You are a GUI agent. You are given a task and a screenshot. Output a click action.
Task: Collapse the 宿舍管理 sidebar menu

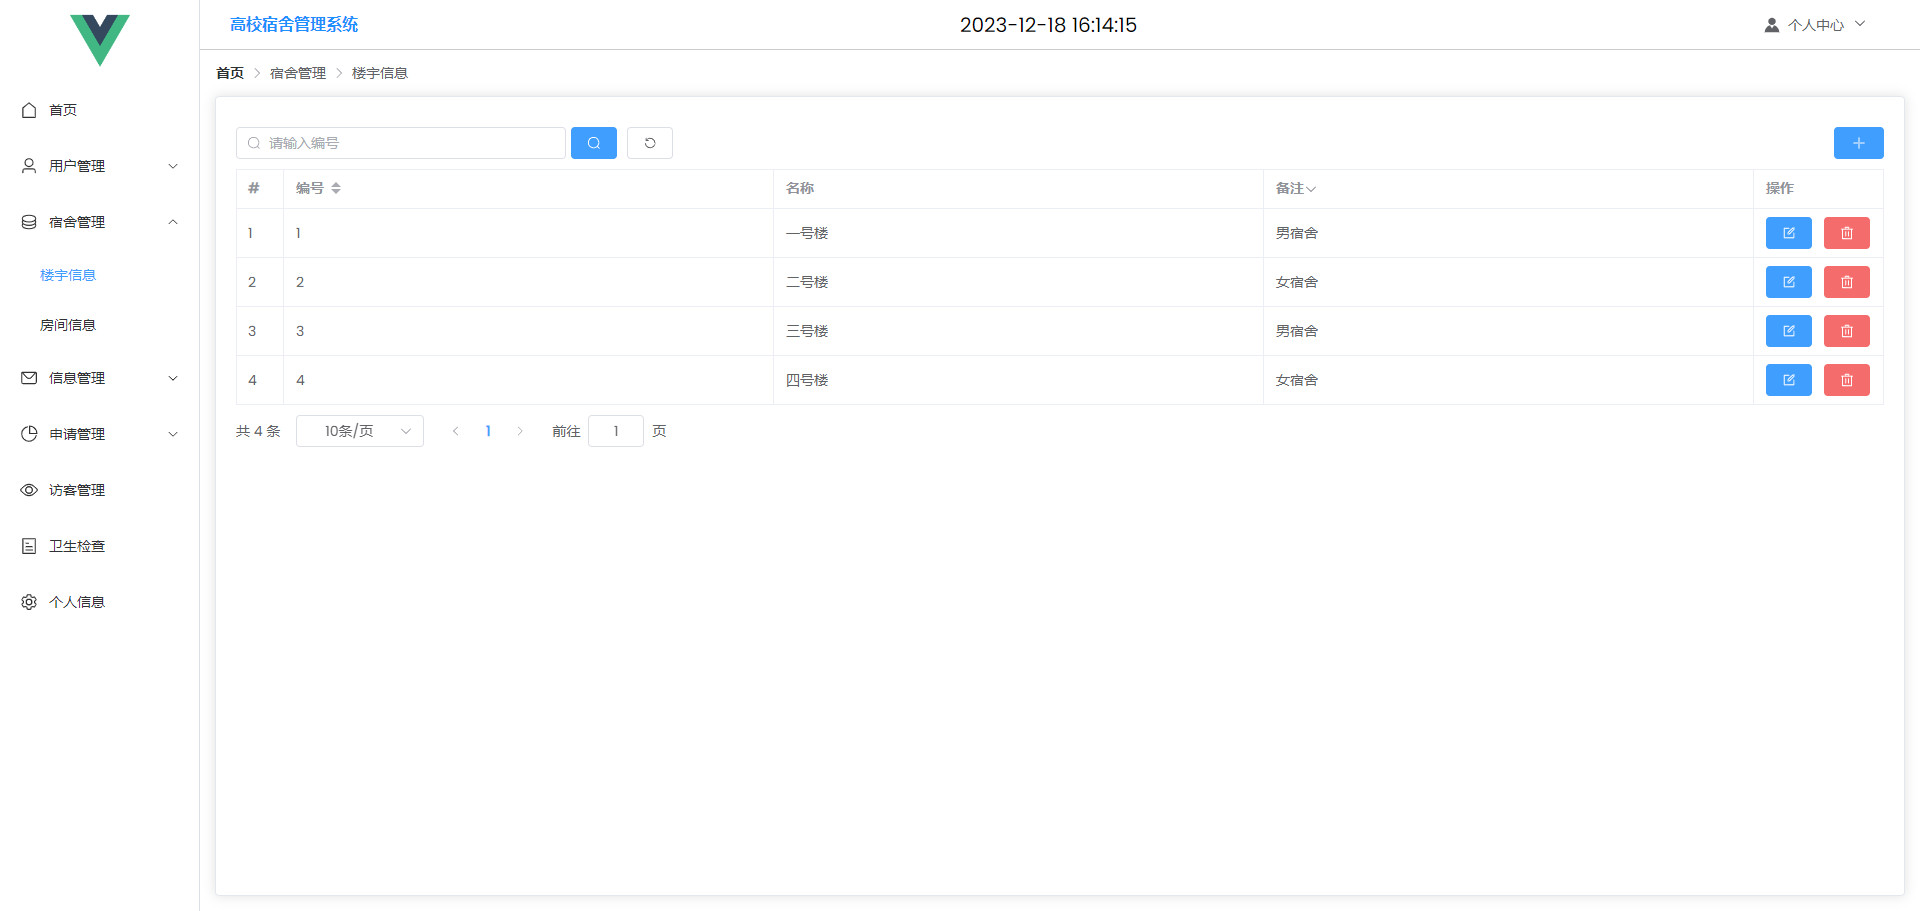click(100, 222)
